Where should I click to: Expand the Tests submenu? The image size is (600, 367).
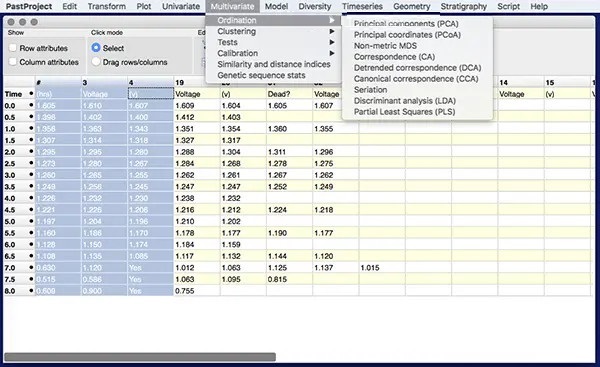pyautogui.click(x=273, y=42)
